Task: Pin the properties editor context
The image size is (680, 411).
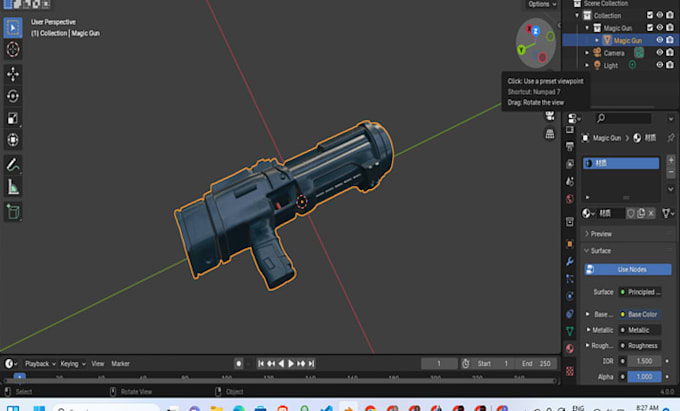Action: coord(671,138)
